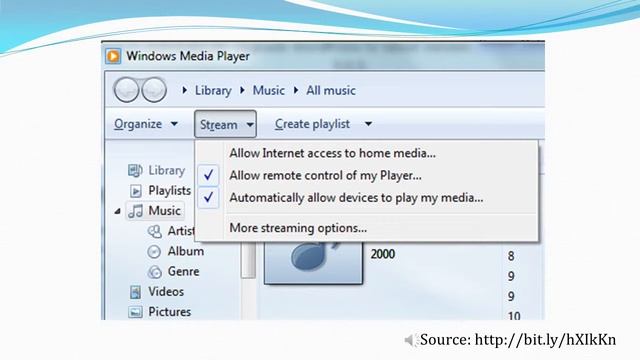Select Playlists in the navigation tree

169,191
